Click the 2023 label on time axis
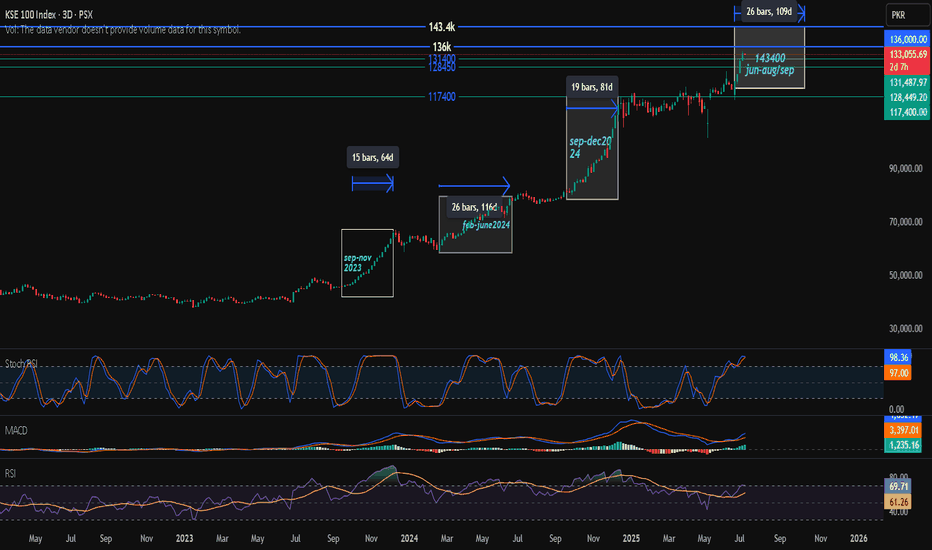 point(184,538)
